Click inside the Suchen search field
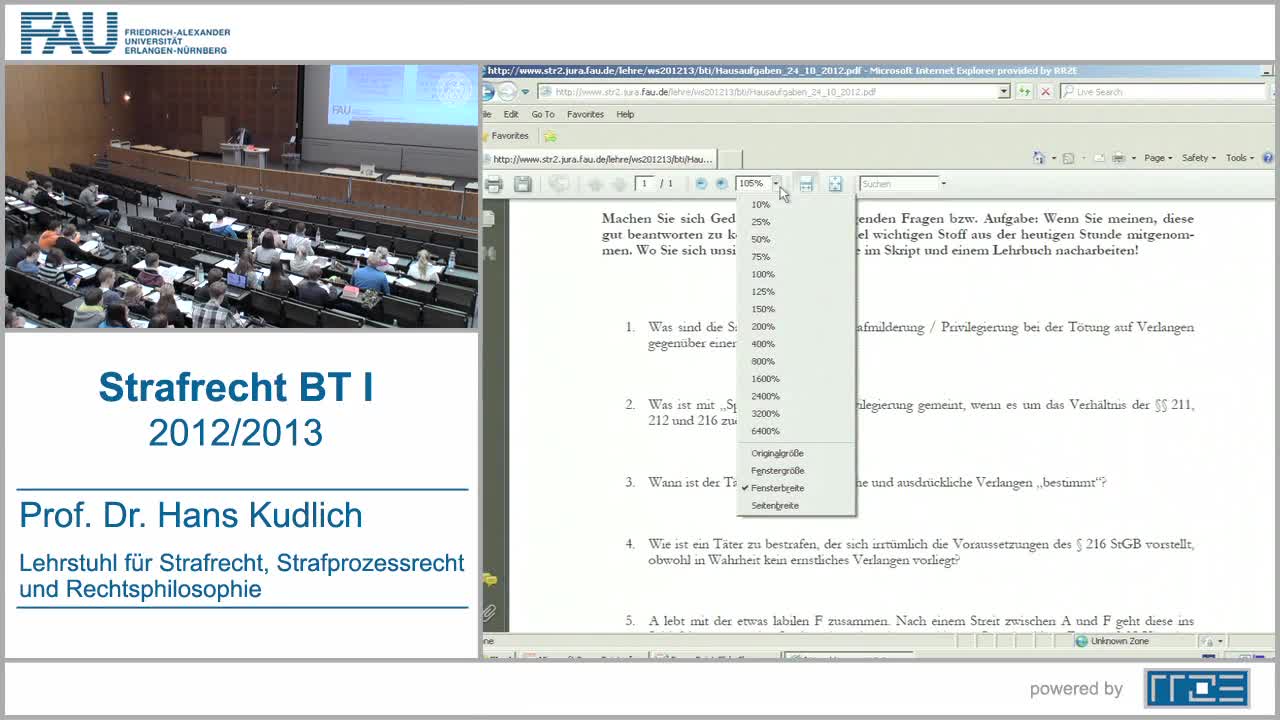Viewport: 1280px width, 720px height. click(895, 183)
